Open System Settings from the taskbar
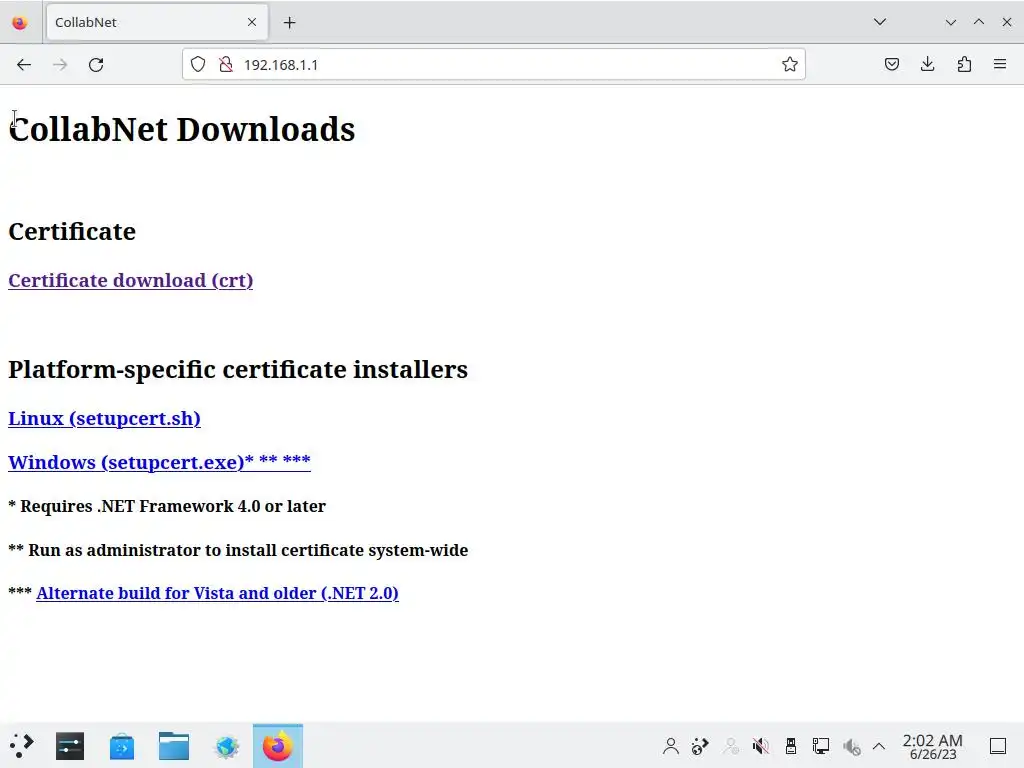The width and height of the screenshot is (1024, 768). 70,746
